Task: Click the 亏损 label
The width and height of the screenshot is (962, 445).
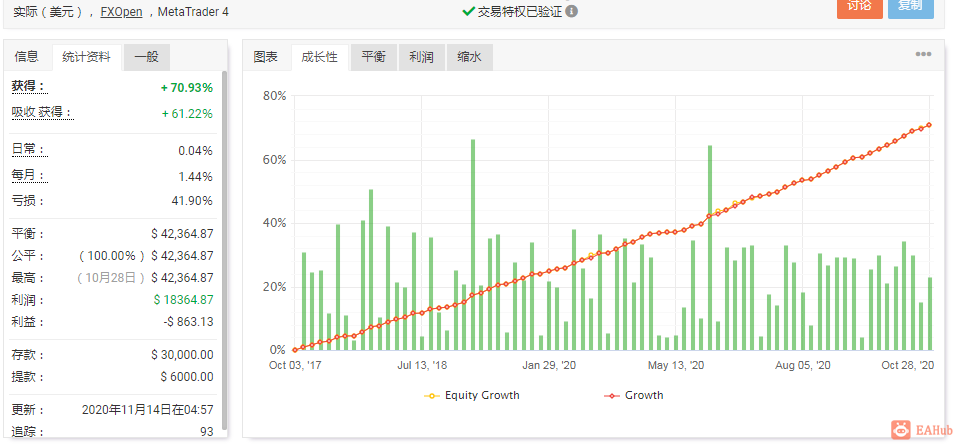Action: tap(28, 201)
